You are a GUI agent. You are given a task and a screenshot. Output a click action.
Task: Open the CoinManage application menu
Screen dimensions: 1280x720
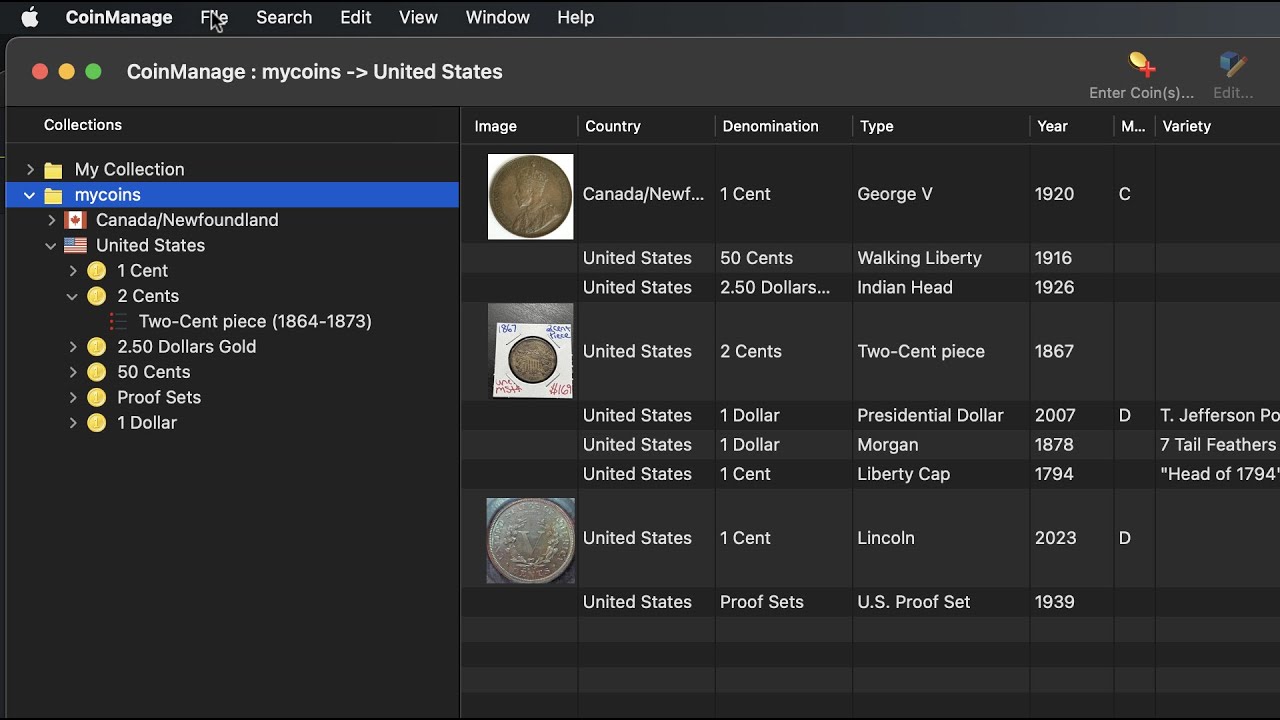pos(119,17)
